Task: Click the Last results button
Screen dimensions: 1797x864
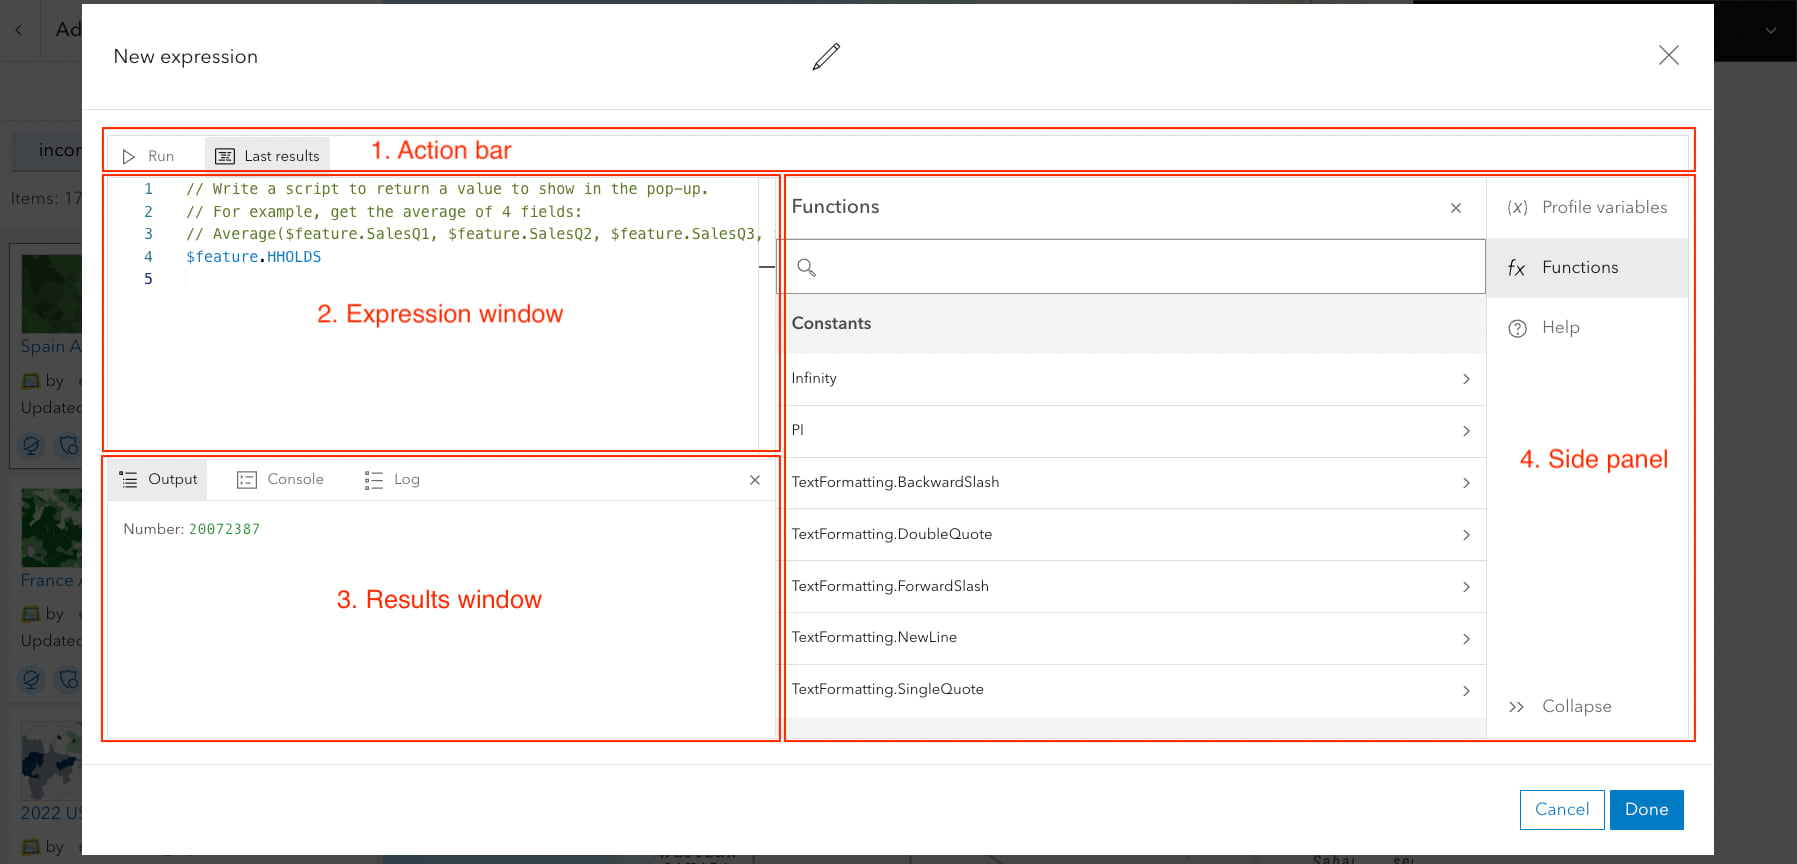Action: 268,156
